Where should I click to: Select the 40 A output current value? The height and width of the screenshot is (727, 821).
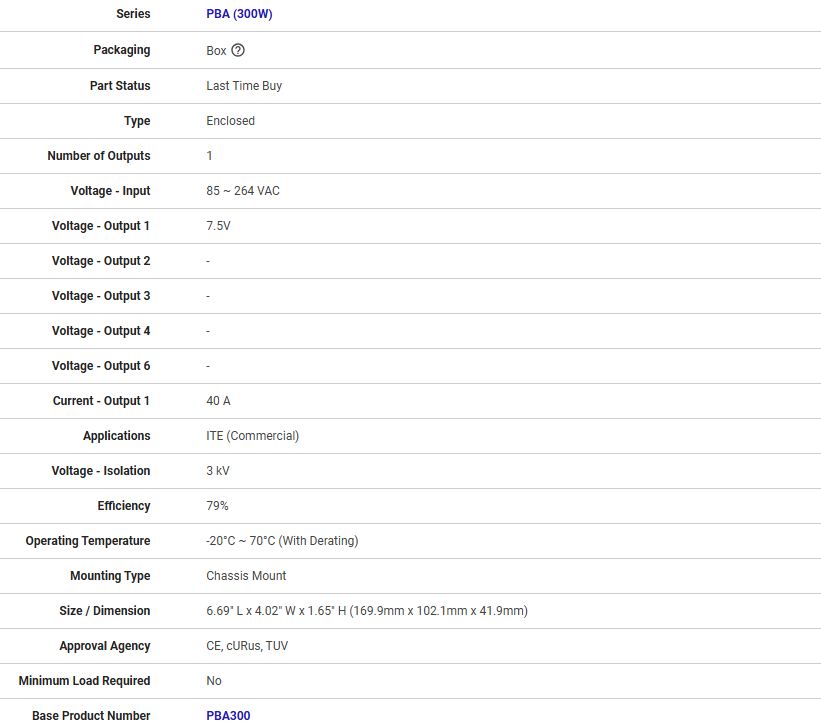coord(218,401)
